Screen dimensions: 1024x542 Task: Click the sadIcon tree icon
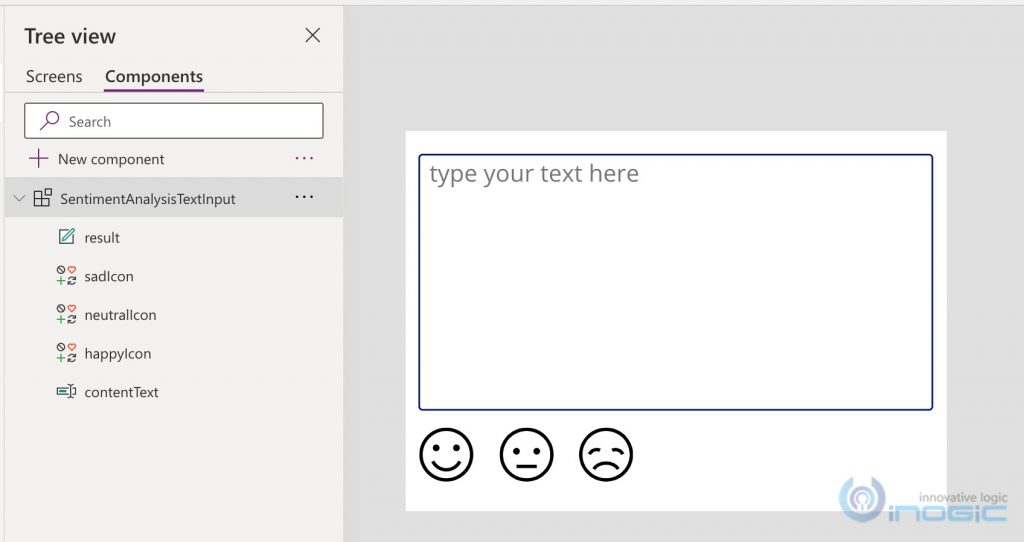click(x=66, y=276)
